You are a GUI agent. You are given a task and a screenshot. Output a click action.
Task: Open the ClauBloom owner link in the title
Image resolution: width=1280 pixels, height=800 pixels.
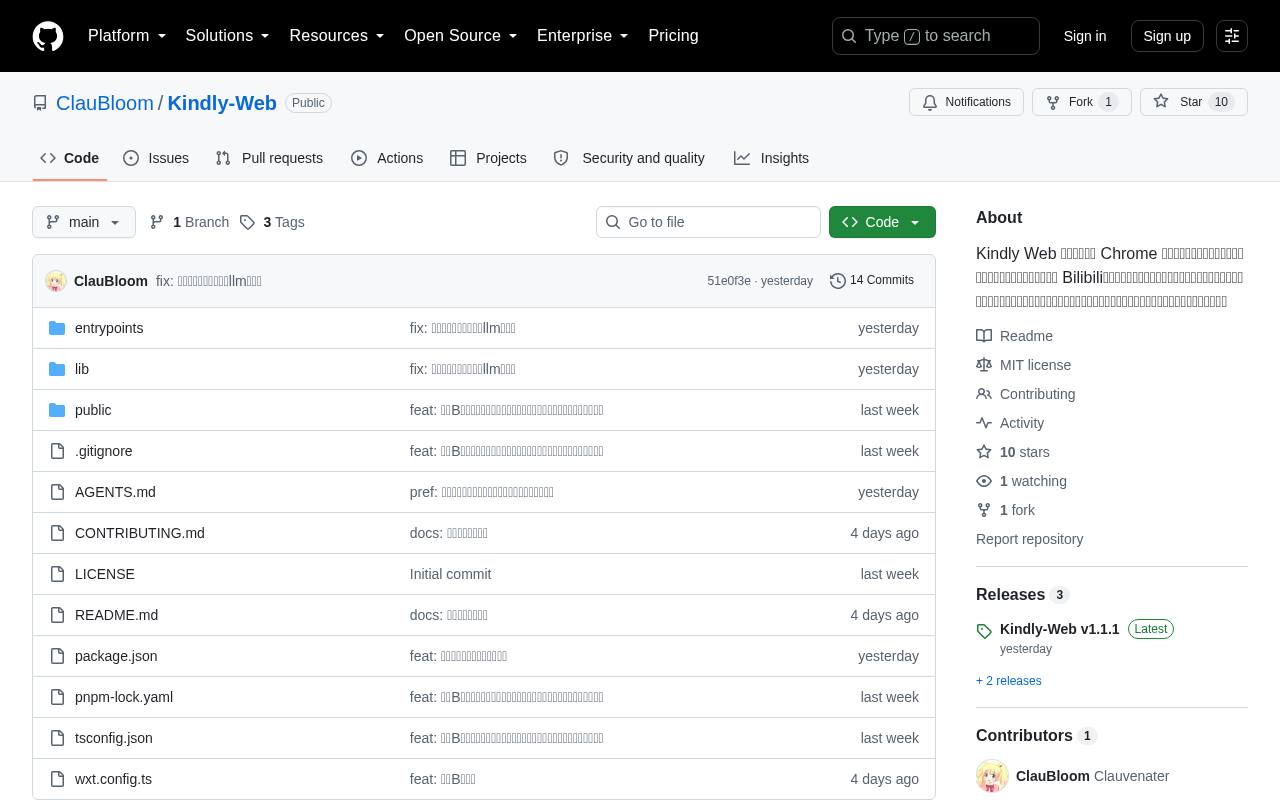pos(105,103)
